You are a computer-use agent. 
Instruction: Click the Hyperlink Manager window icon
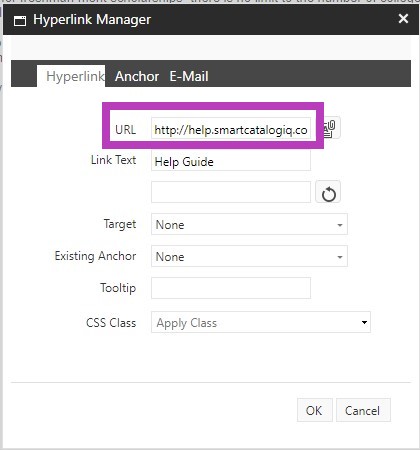click(20, 20)
